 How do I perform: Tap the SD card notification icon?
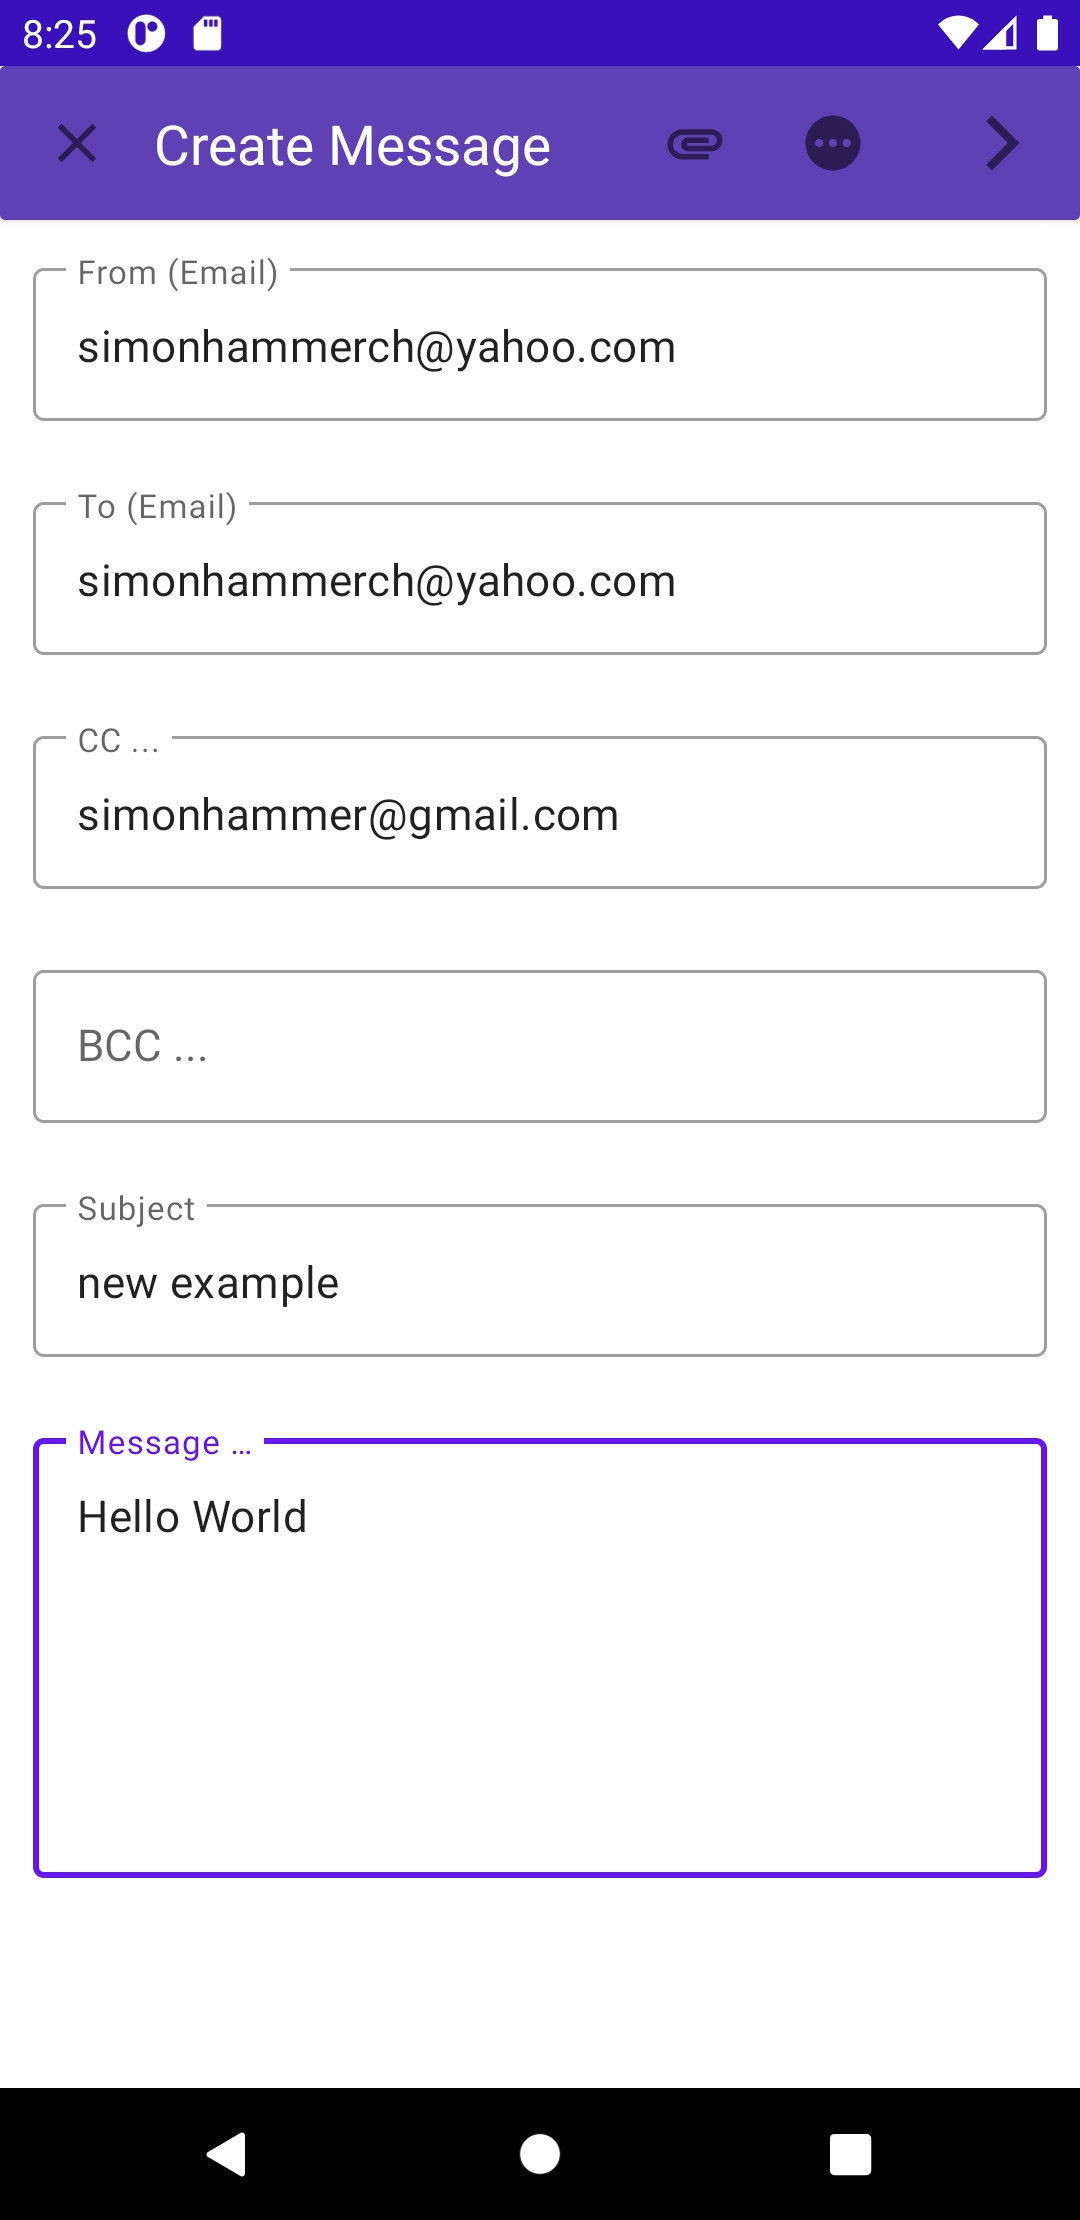pos(207,34)
